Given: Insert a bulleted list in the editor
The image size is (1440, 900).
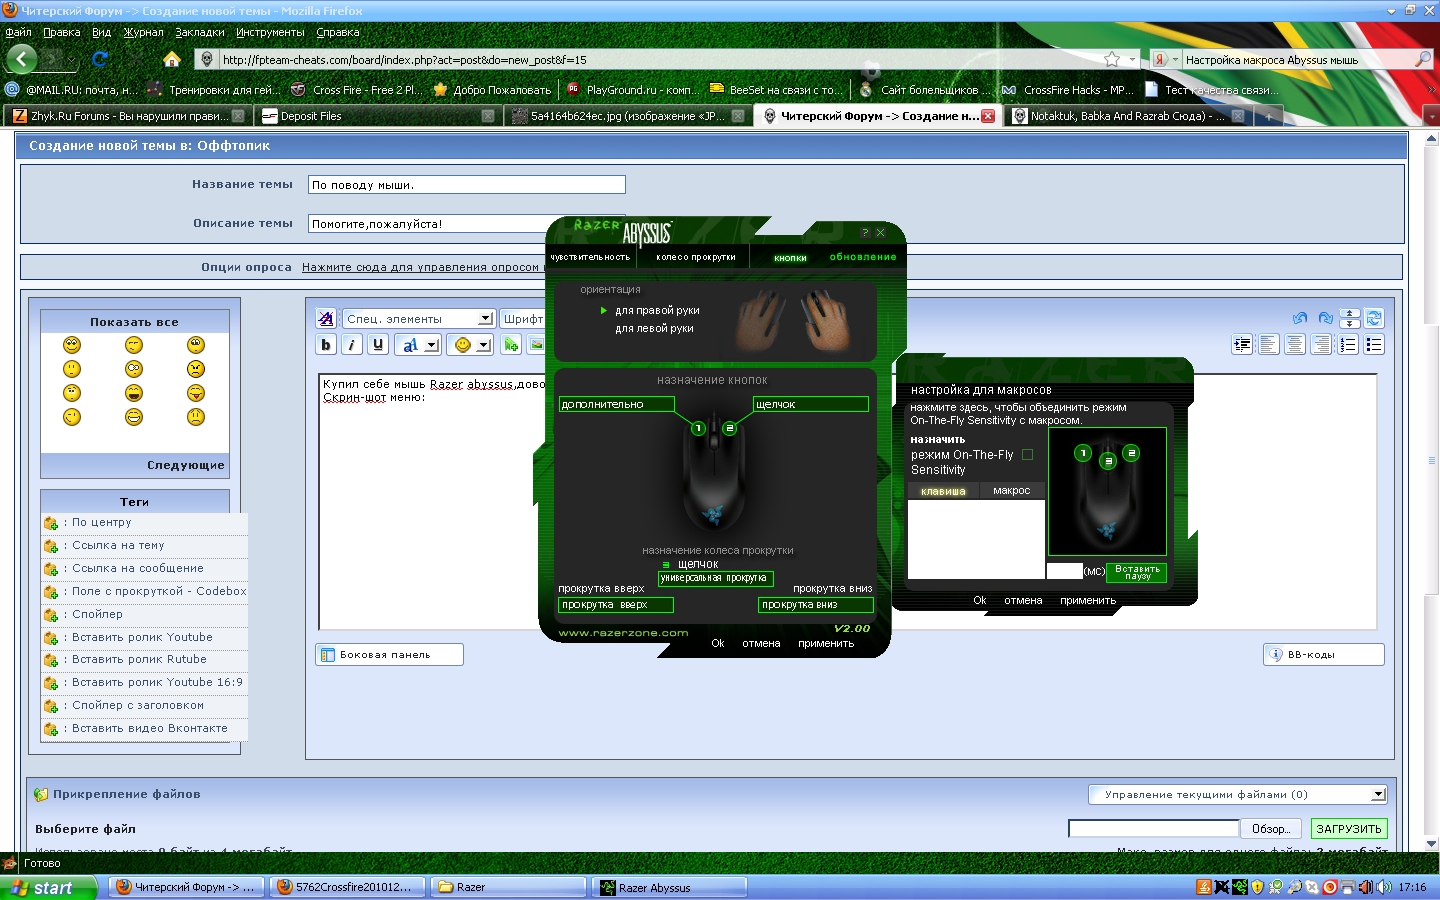Looking at the screenshot, I should coord(1374,345).
